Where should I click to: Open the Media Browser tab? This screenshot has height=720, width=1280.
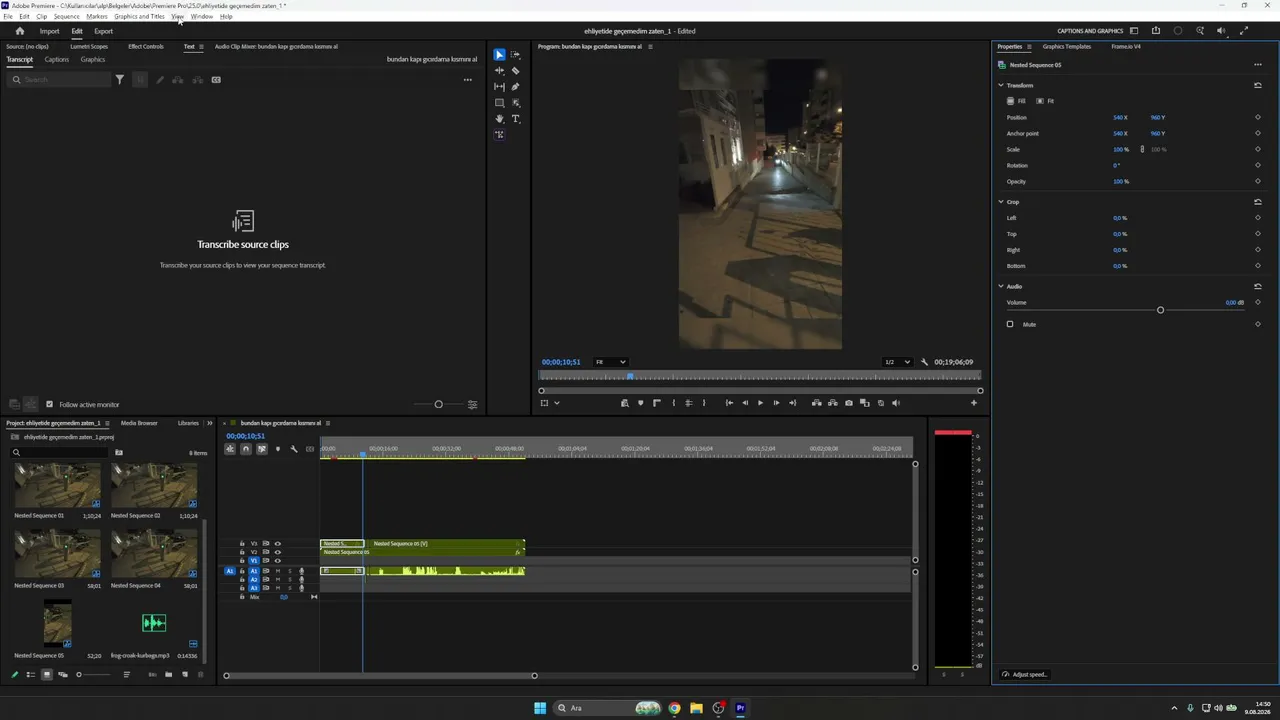point(139,423)
